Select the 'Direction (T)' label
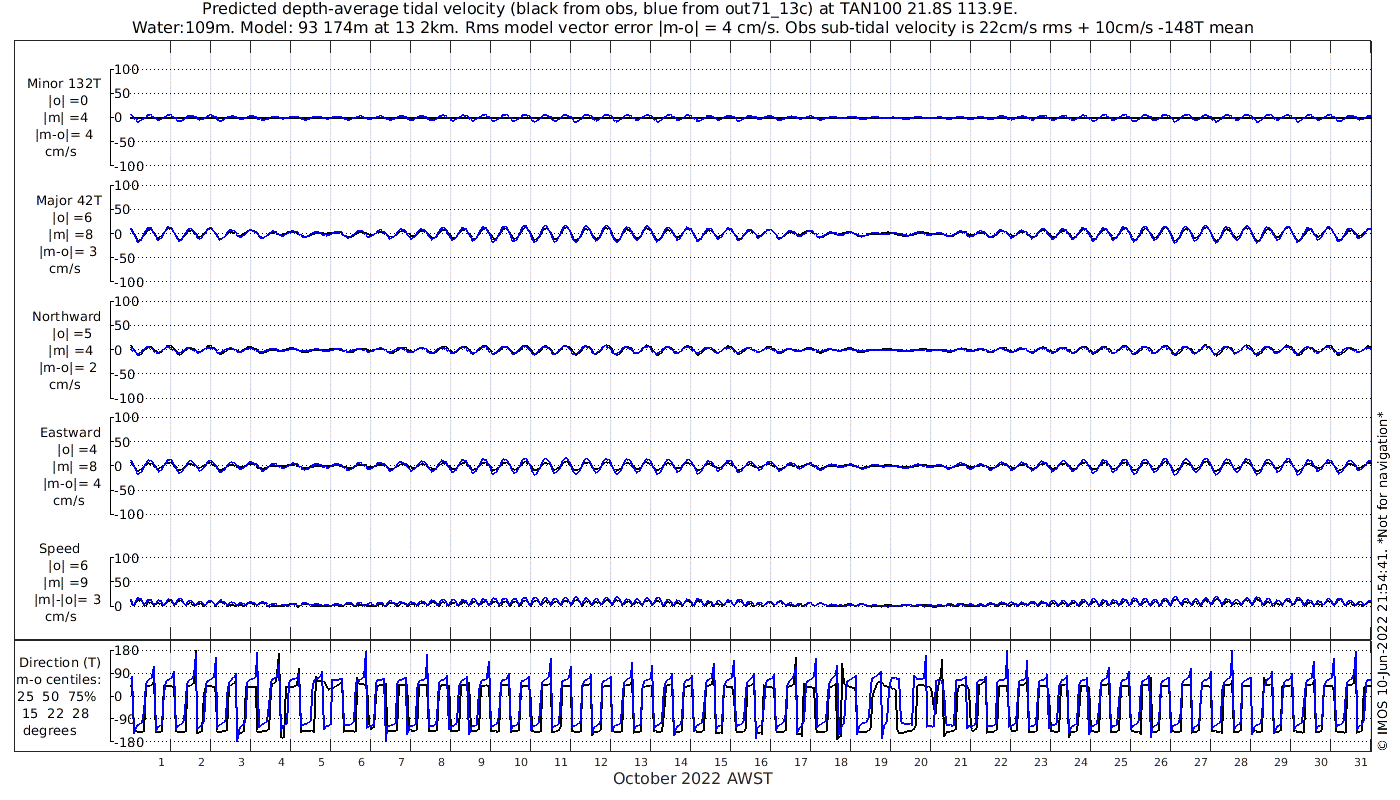This screenshot has height=800, width=1400. click(x=60, y=663)
